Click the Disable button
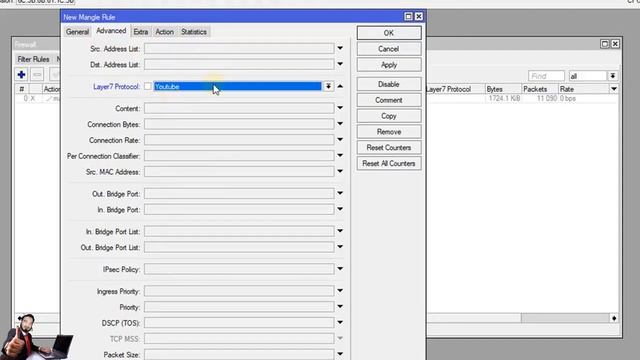Screen dimensions: 640x360 point(389,84)
